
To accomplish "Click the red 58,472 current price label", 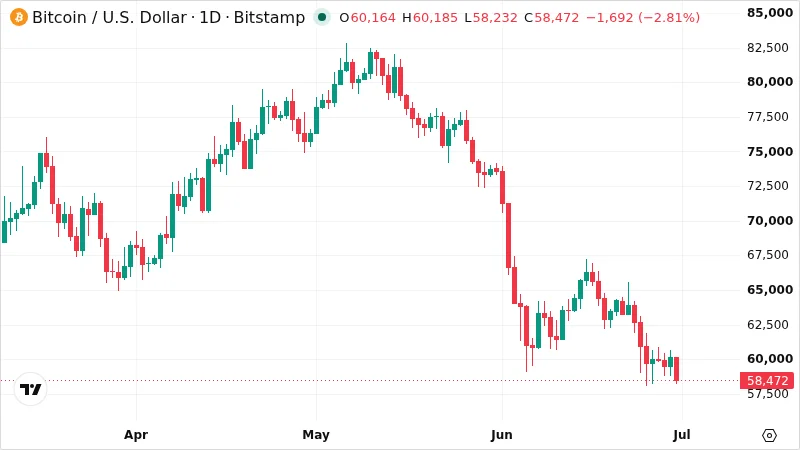I will [x=767, y=381].
